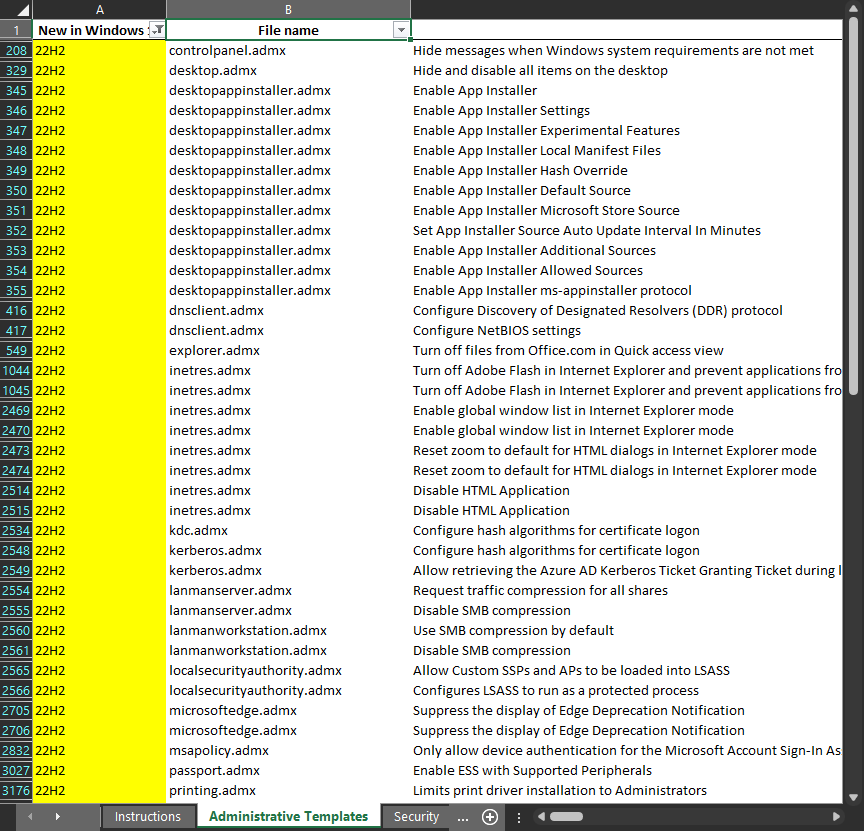Click the "22H2" cell in row 329

point(100,71)
